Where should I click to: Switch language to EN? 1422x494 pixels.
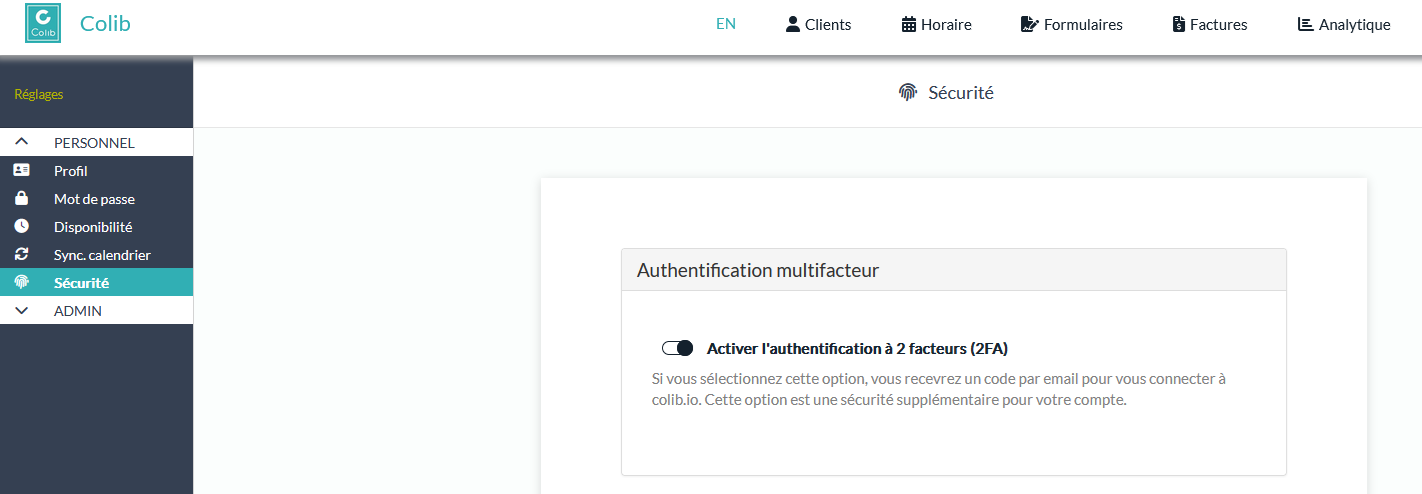click(x=726, y=24)
